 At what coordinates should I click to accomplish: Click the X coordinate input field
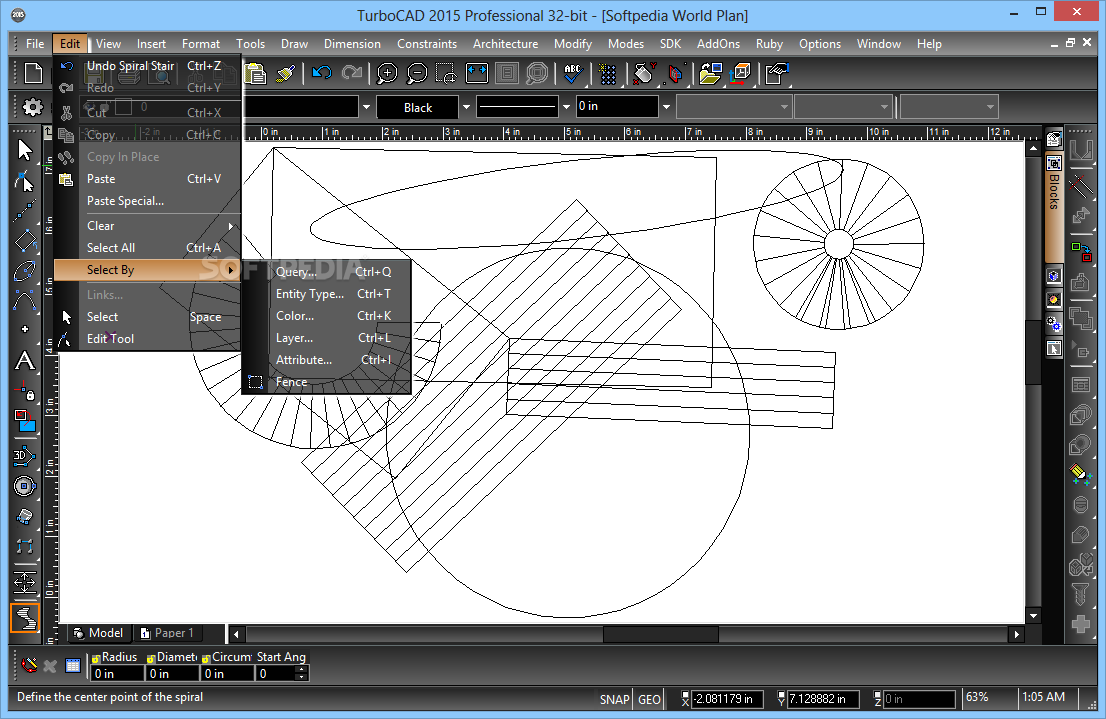pyautogui.click(x=726, y=699)
